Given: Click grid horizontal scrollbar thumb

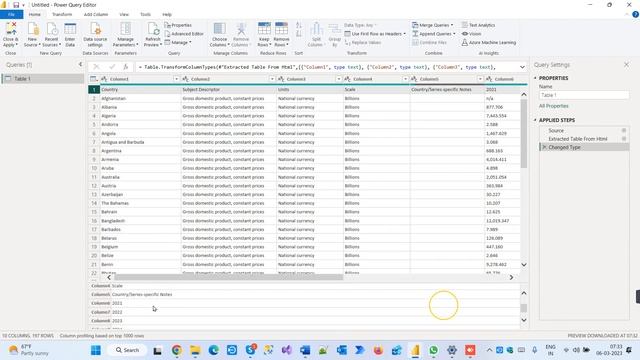Looking at the screenshot, I should [x=229, y=277].
